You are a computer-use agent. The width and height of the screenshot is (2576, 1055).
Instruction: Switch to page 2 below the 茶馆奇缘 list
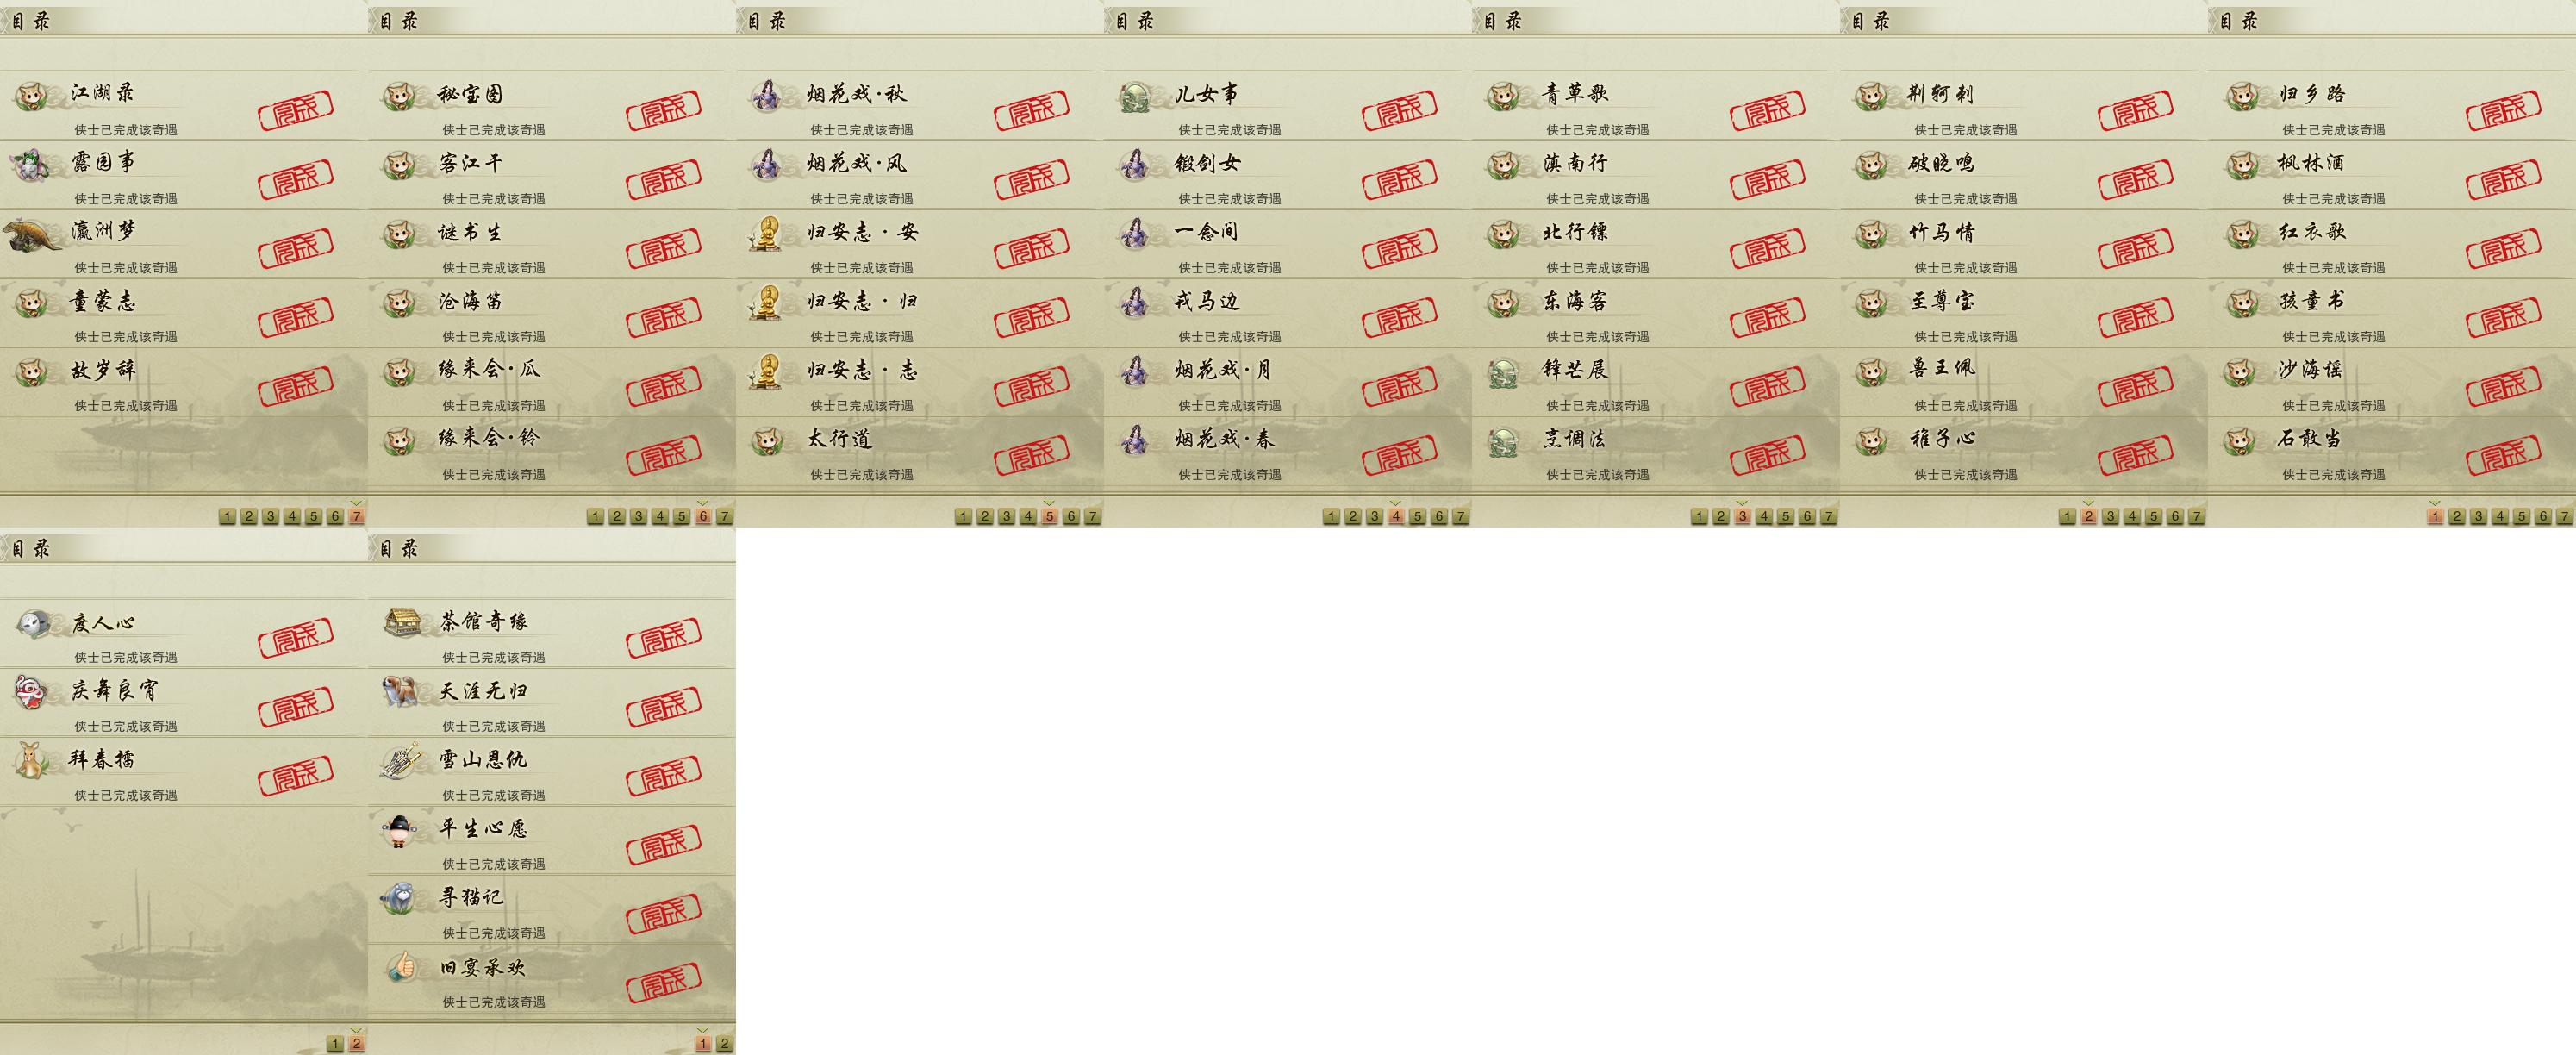[724, 1043]
